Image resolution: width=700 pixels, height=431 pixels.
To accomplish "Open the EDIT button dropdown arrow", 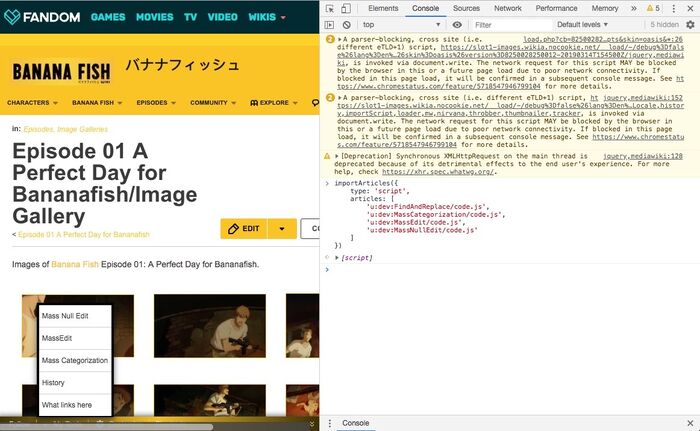I will coord(282,229).
